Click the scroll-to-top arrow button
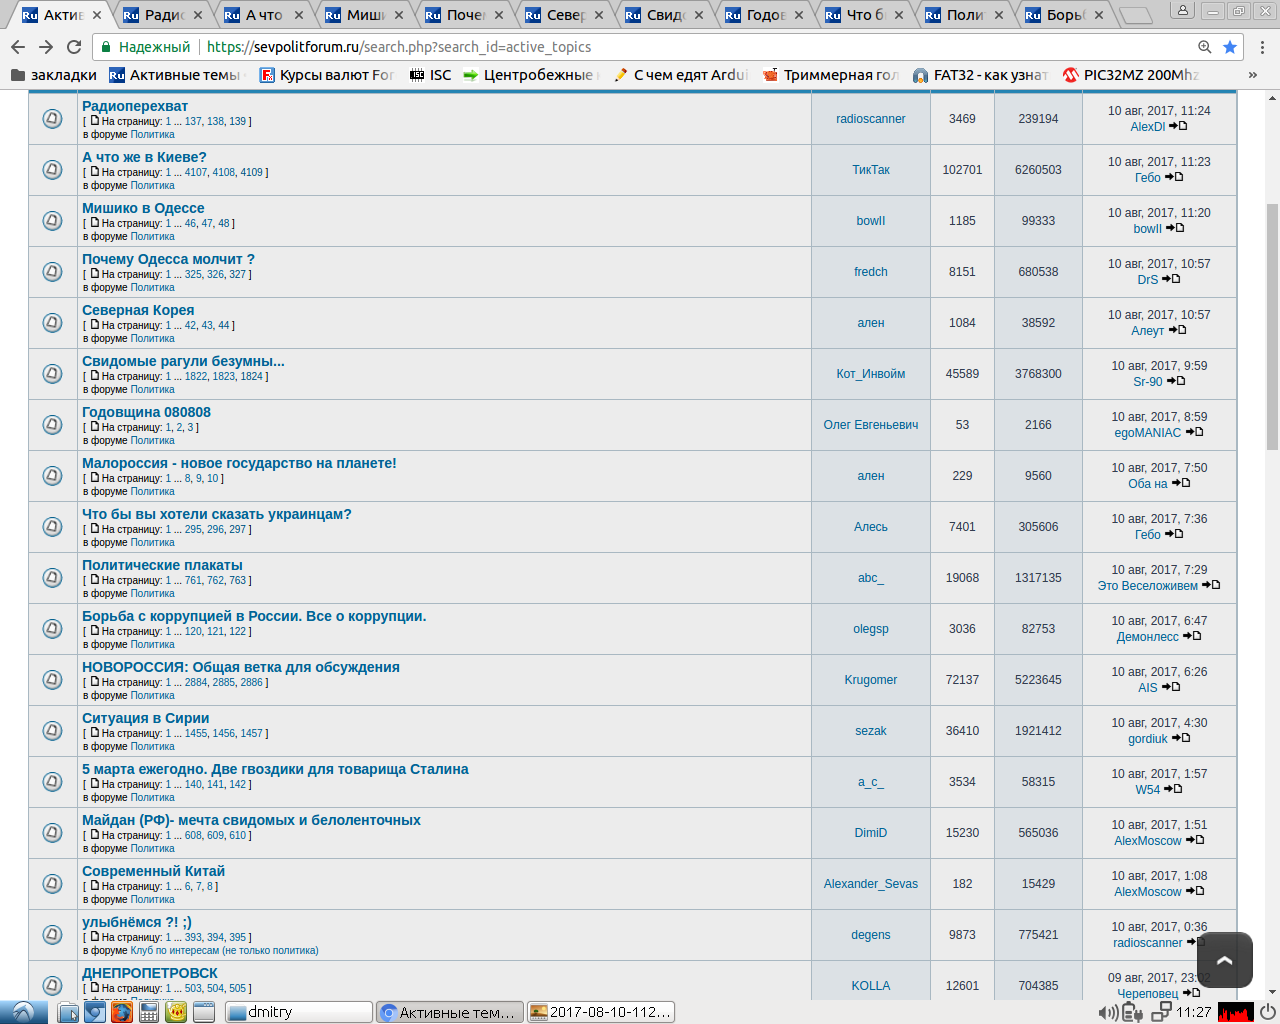 pos(1224,960)
